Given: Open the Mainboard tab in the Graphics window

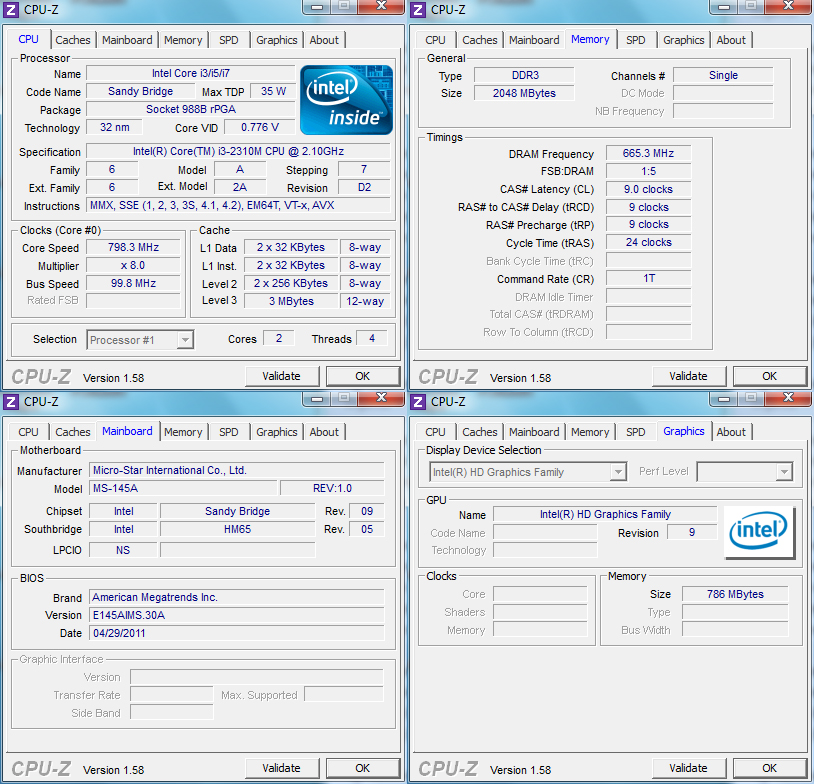Looking at the screenshot, I should (534, 432).
